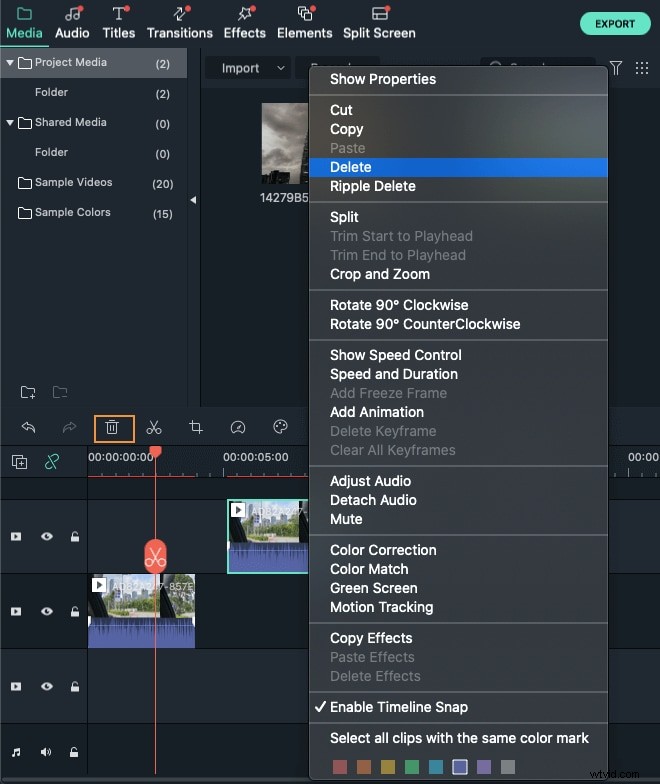
Task: Select the crop tool icon
Action: coord(196,428)
